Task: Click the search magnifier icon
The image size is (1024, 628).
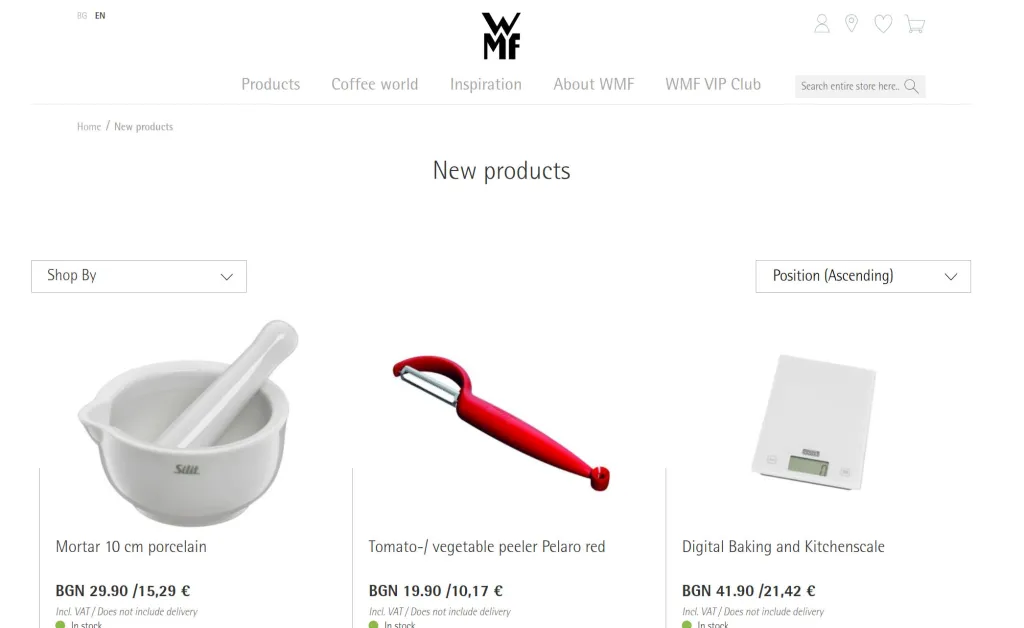Action: (x=912, y=86)
